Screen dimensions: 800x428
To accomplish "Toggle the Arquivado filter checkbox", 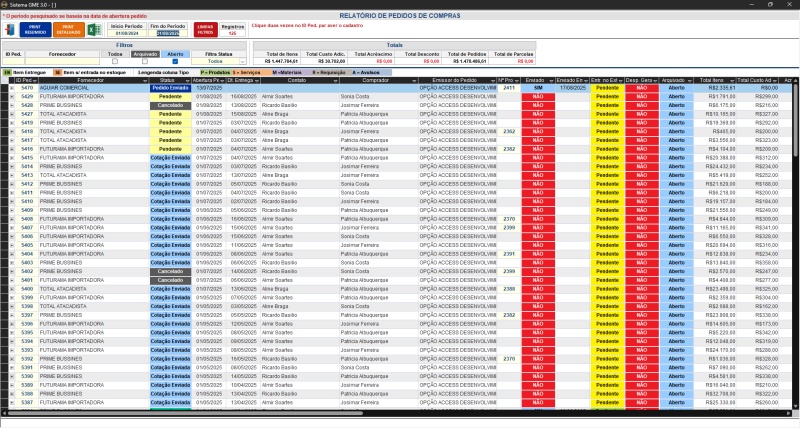I will pos(146,61).
